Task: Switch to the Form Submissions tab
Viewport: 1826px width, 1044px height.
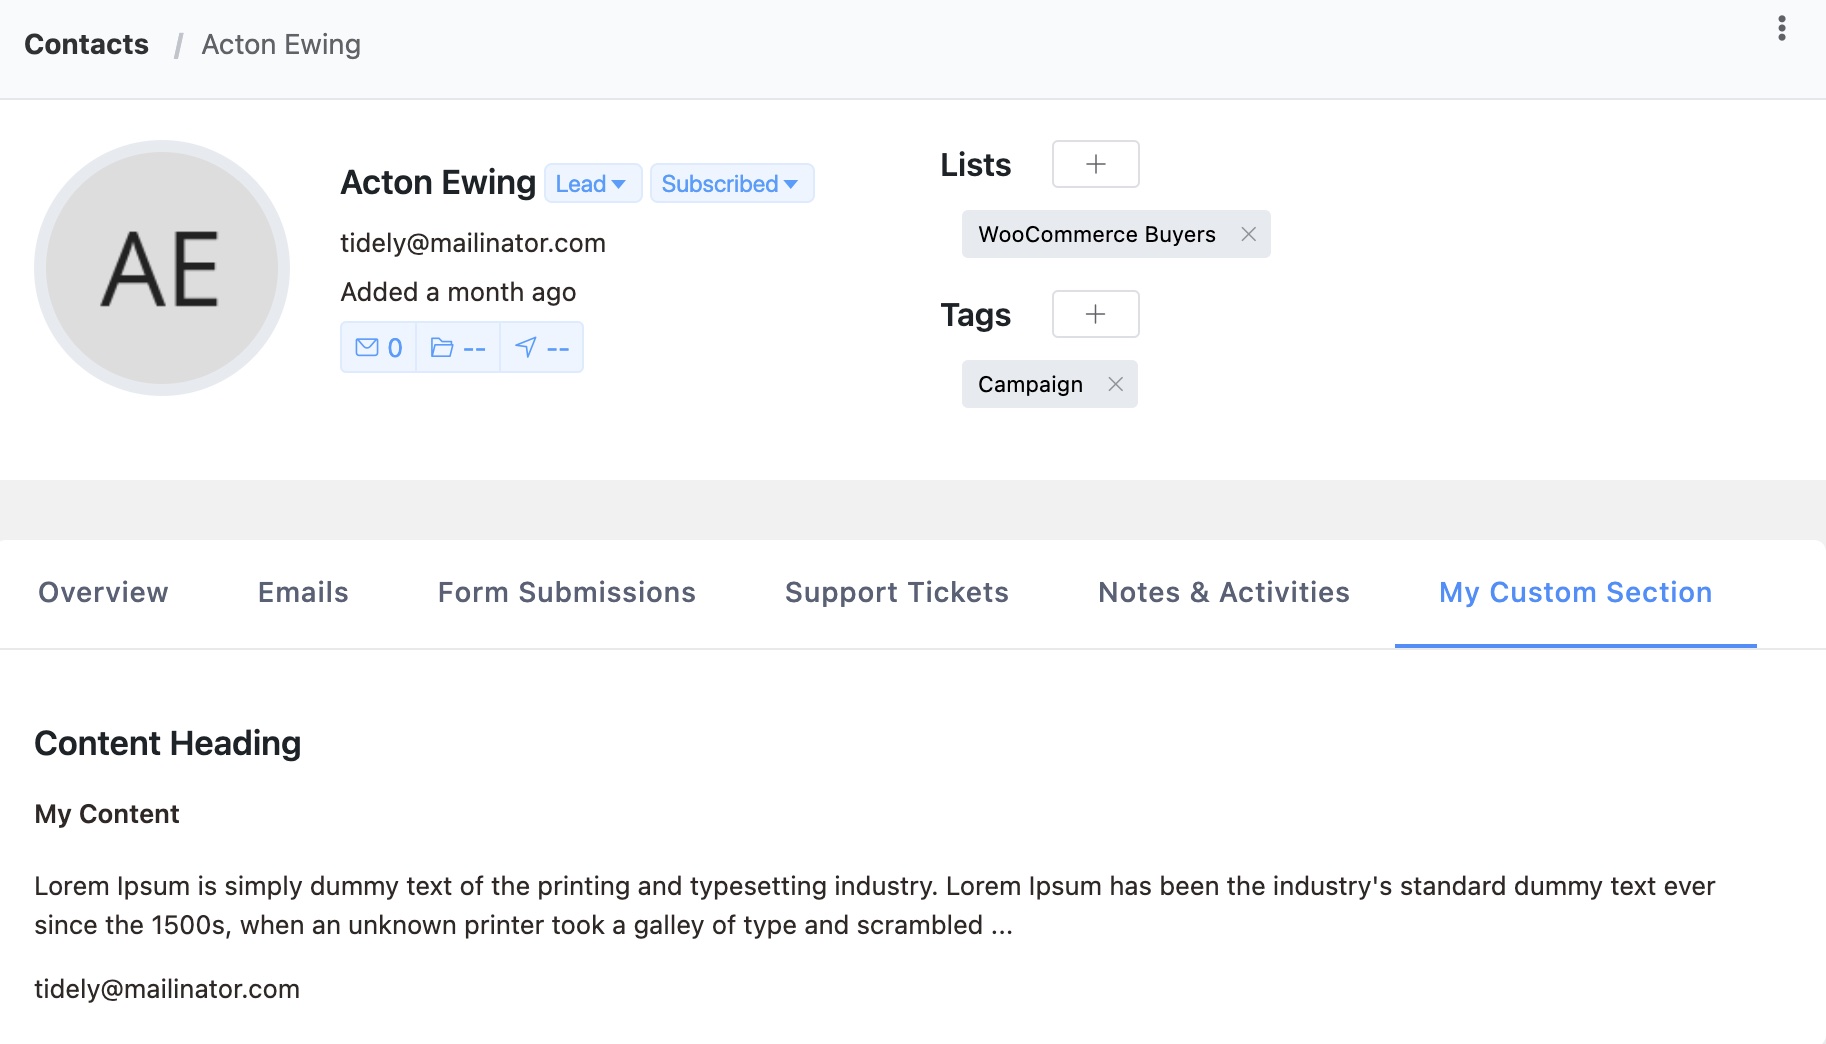Action: point(566,591)
